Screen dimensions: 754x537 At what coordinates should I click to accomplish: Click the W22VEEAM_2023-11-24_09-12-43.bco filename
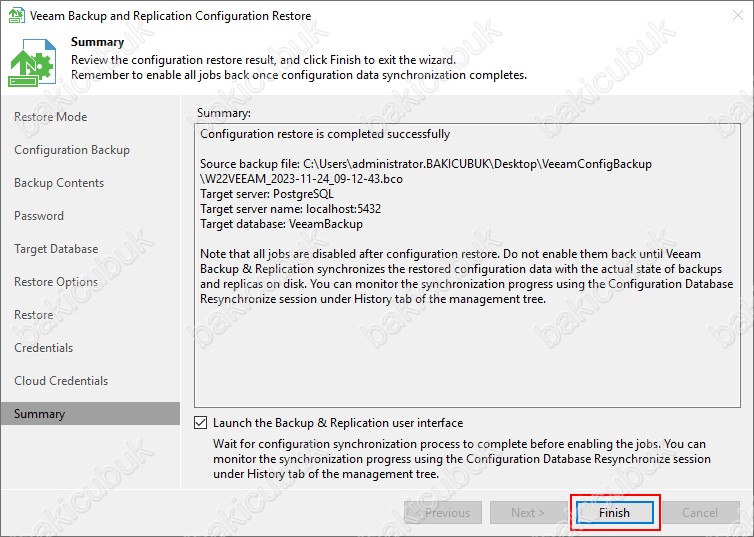click(302, 179)
